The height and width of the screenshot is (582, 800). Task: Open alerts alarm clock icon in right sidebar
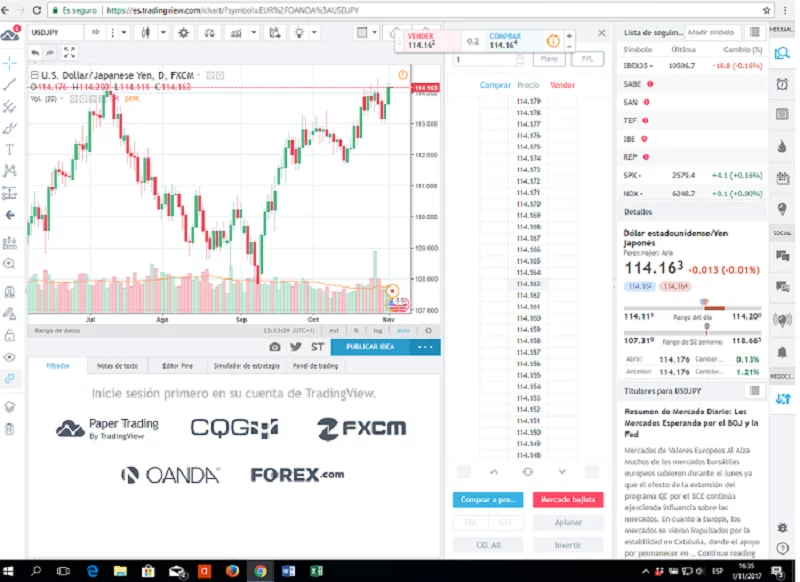tap(782, 84)
